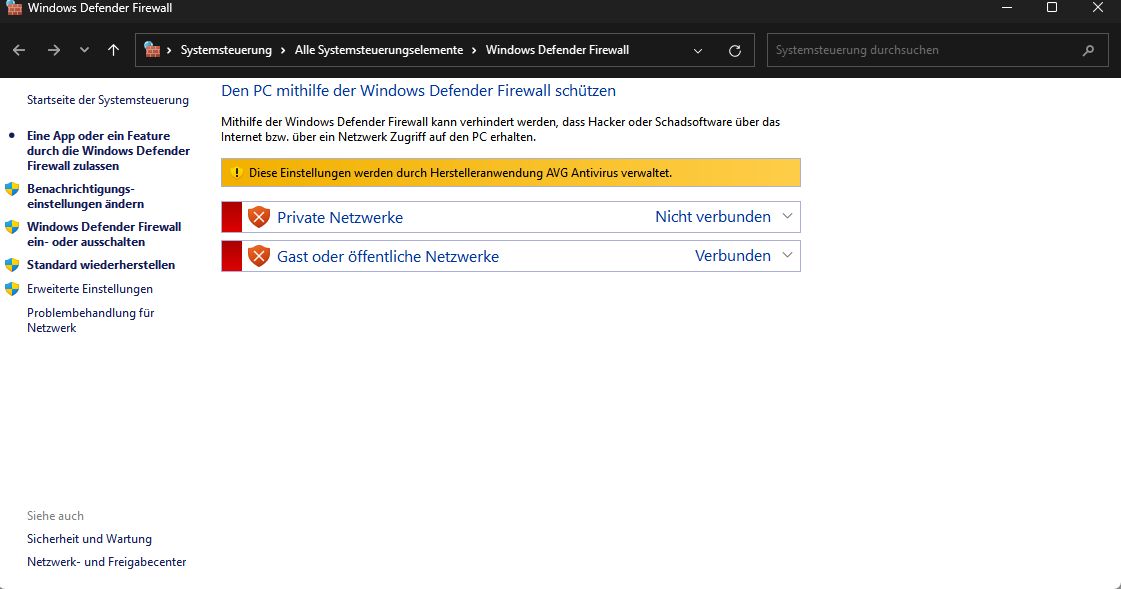Minimize the Windows Defender Firewall window
Image resolution: width=1121 pixels, height=589 pixels.
coord(1007,8)
